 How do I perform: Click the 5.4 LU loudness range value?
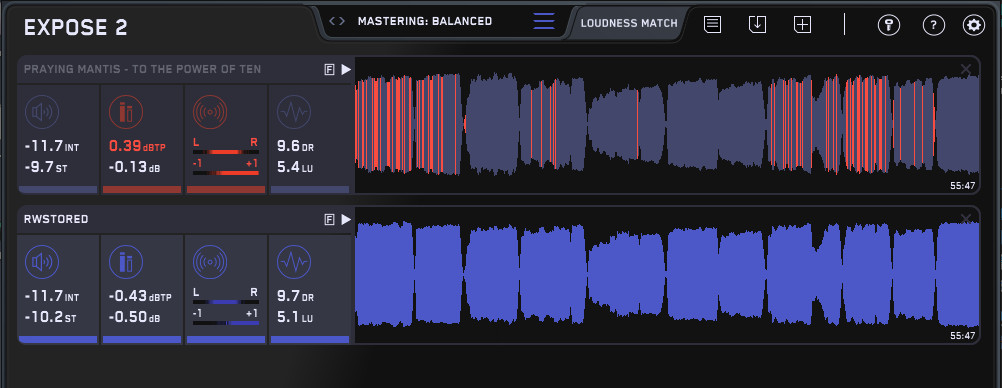pos(295,168)
